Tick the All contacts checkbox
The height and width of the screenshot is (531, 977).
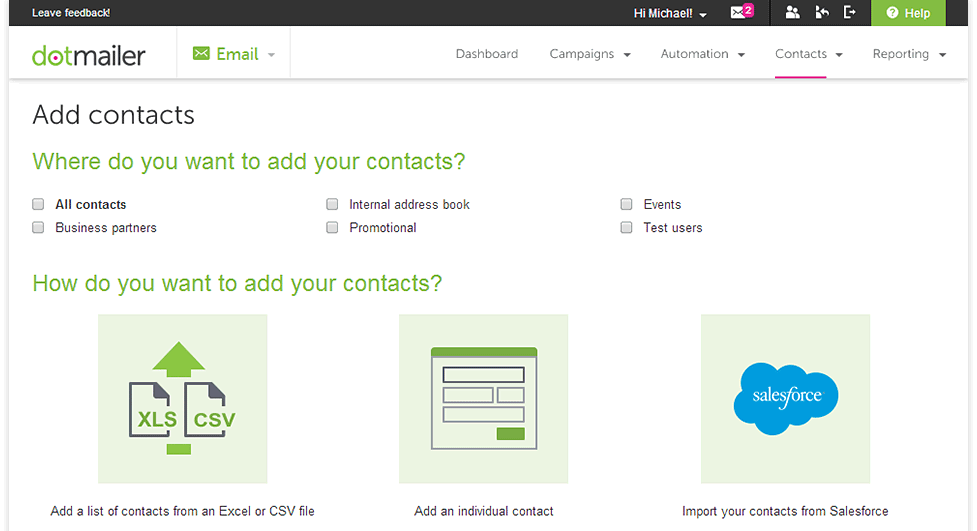pyautogui.click(x=38, y=204)
